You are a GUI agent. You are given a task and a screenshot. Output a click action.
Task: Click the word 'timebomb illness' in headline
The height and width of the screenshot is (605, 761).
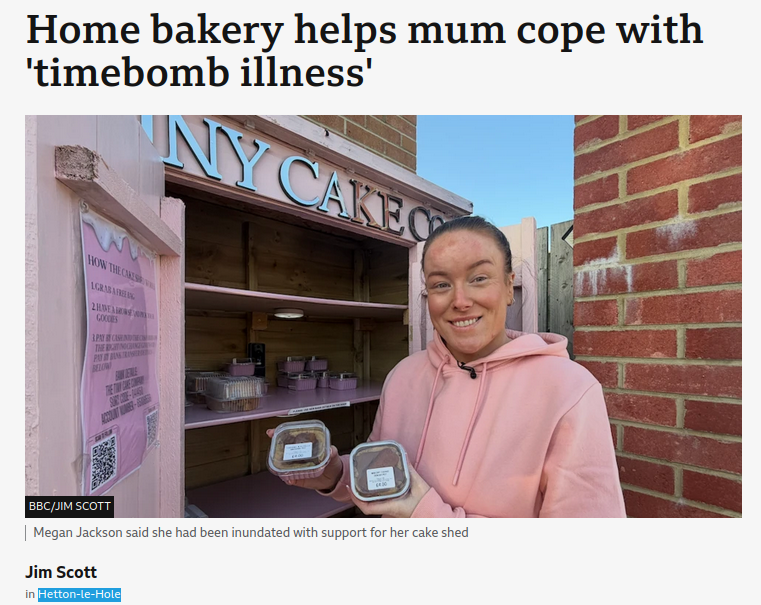coord(199,73)
